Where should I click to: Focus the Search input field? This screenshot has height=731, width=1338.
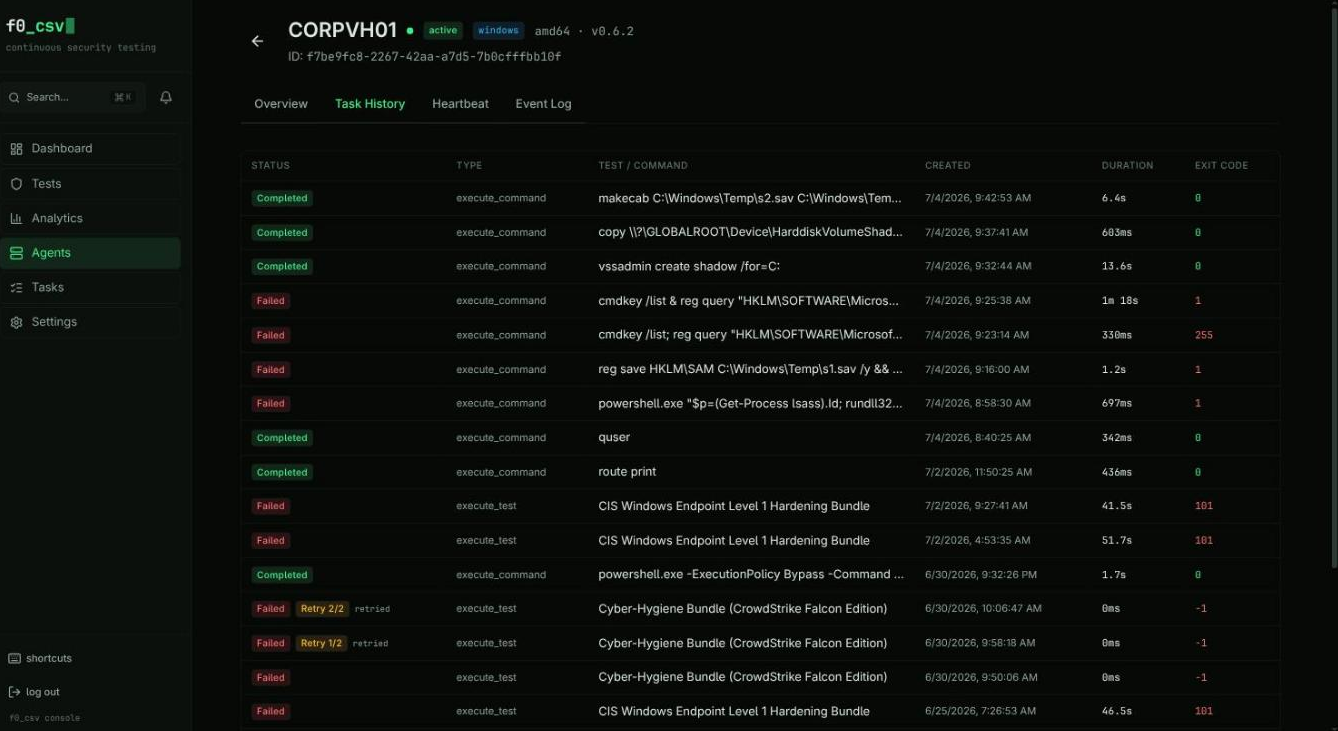point(73,97)
